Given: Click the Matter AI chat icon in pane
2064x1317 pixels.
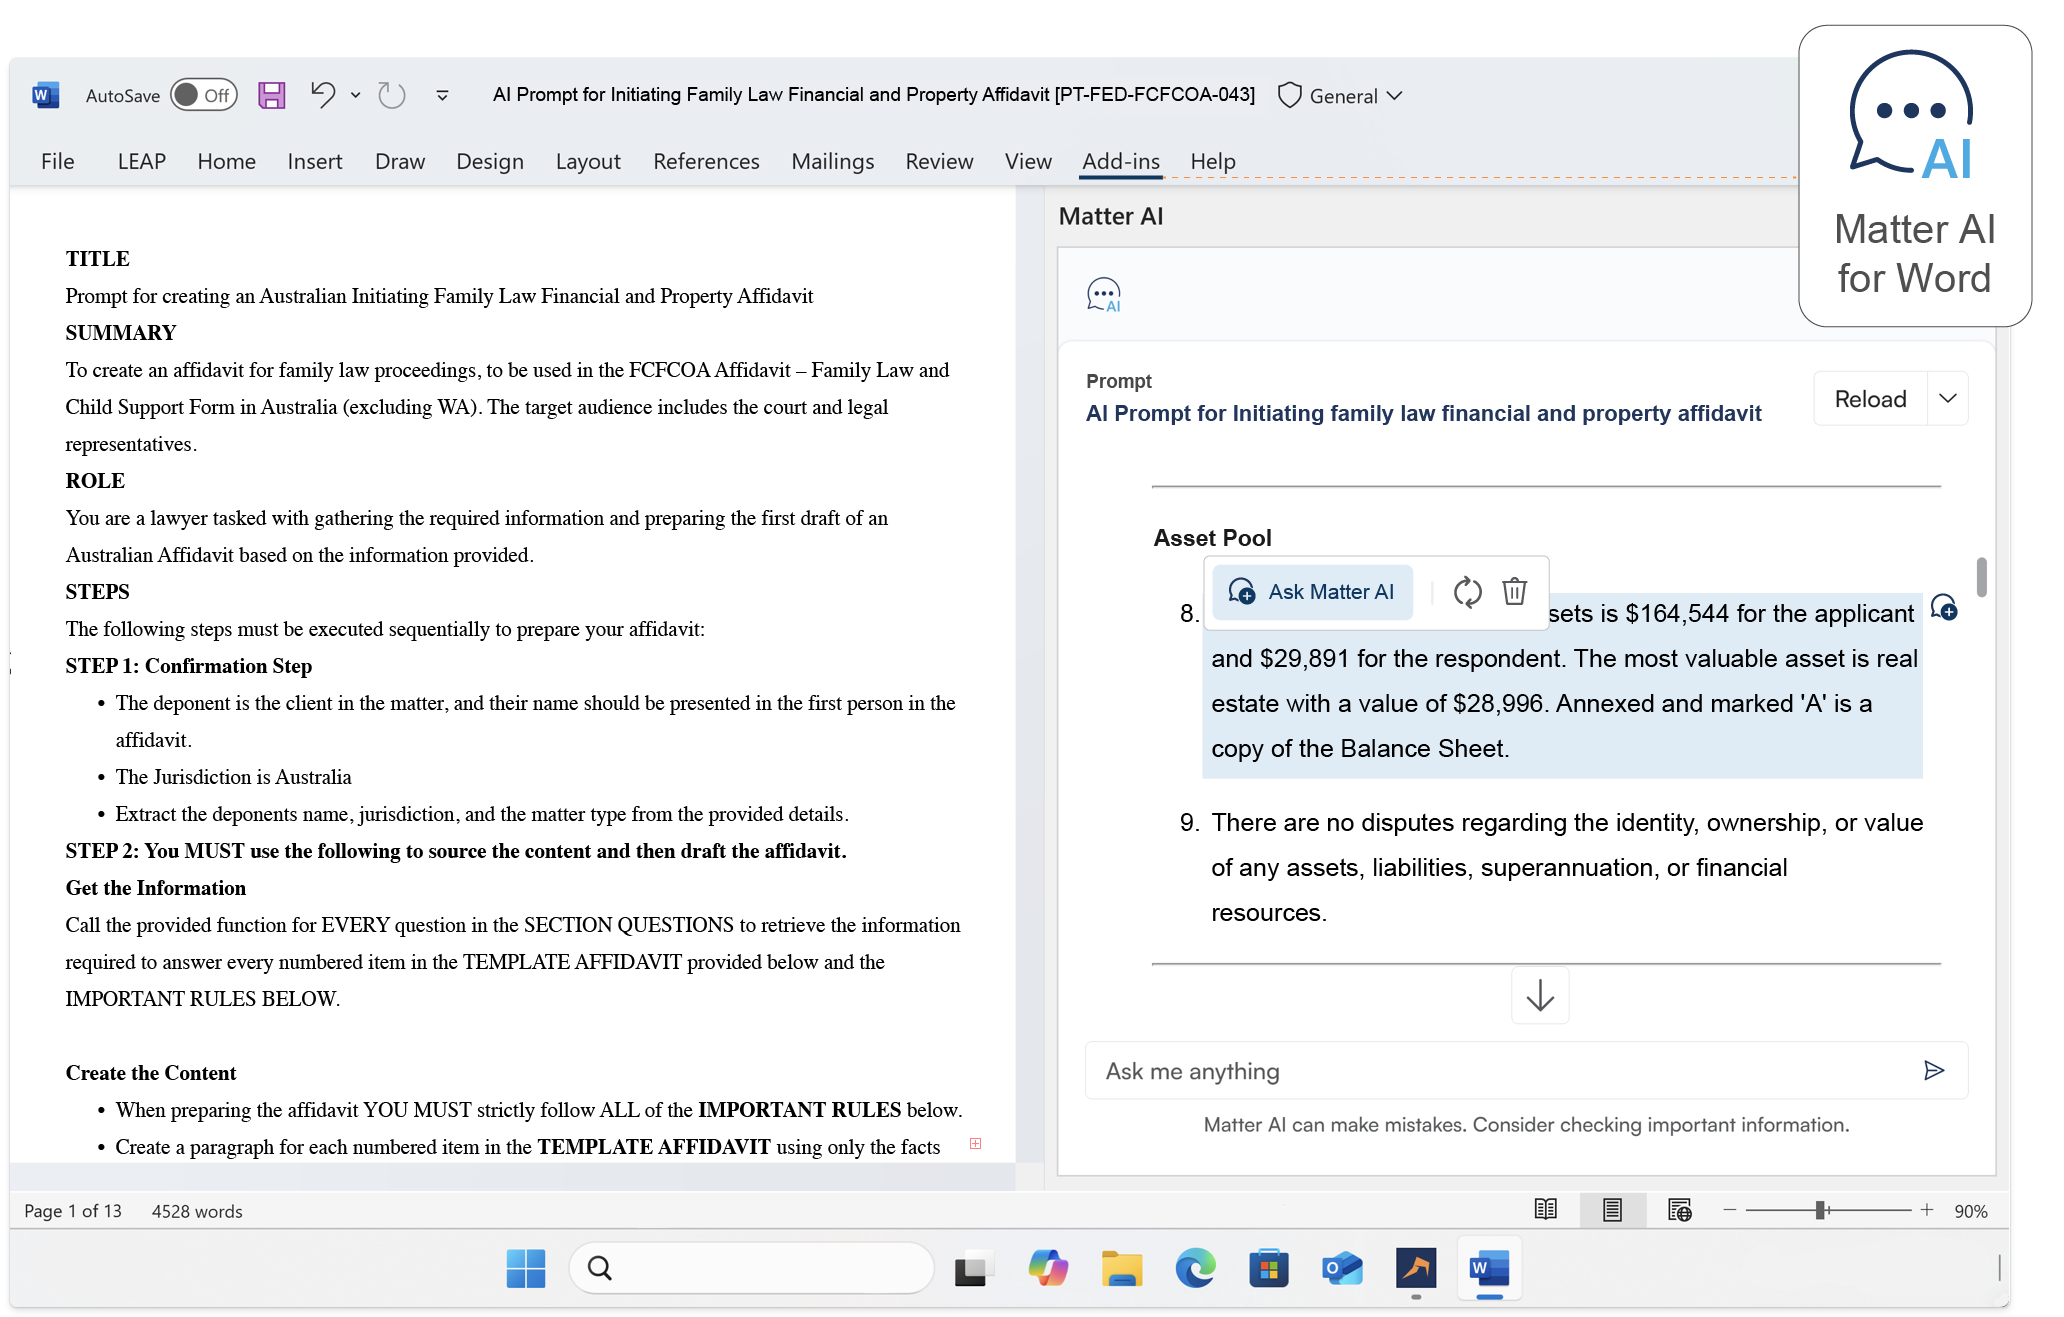Looking at the screenshot, I should pos(1104,295).
